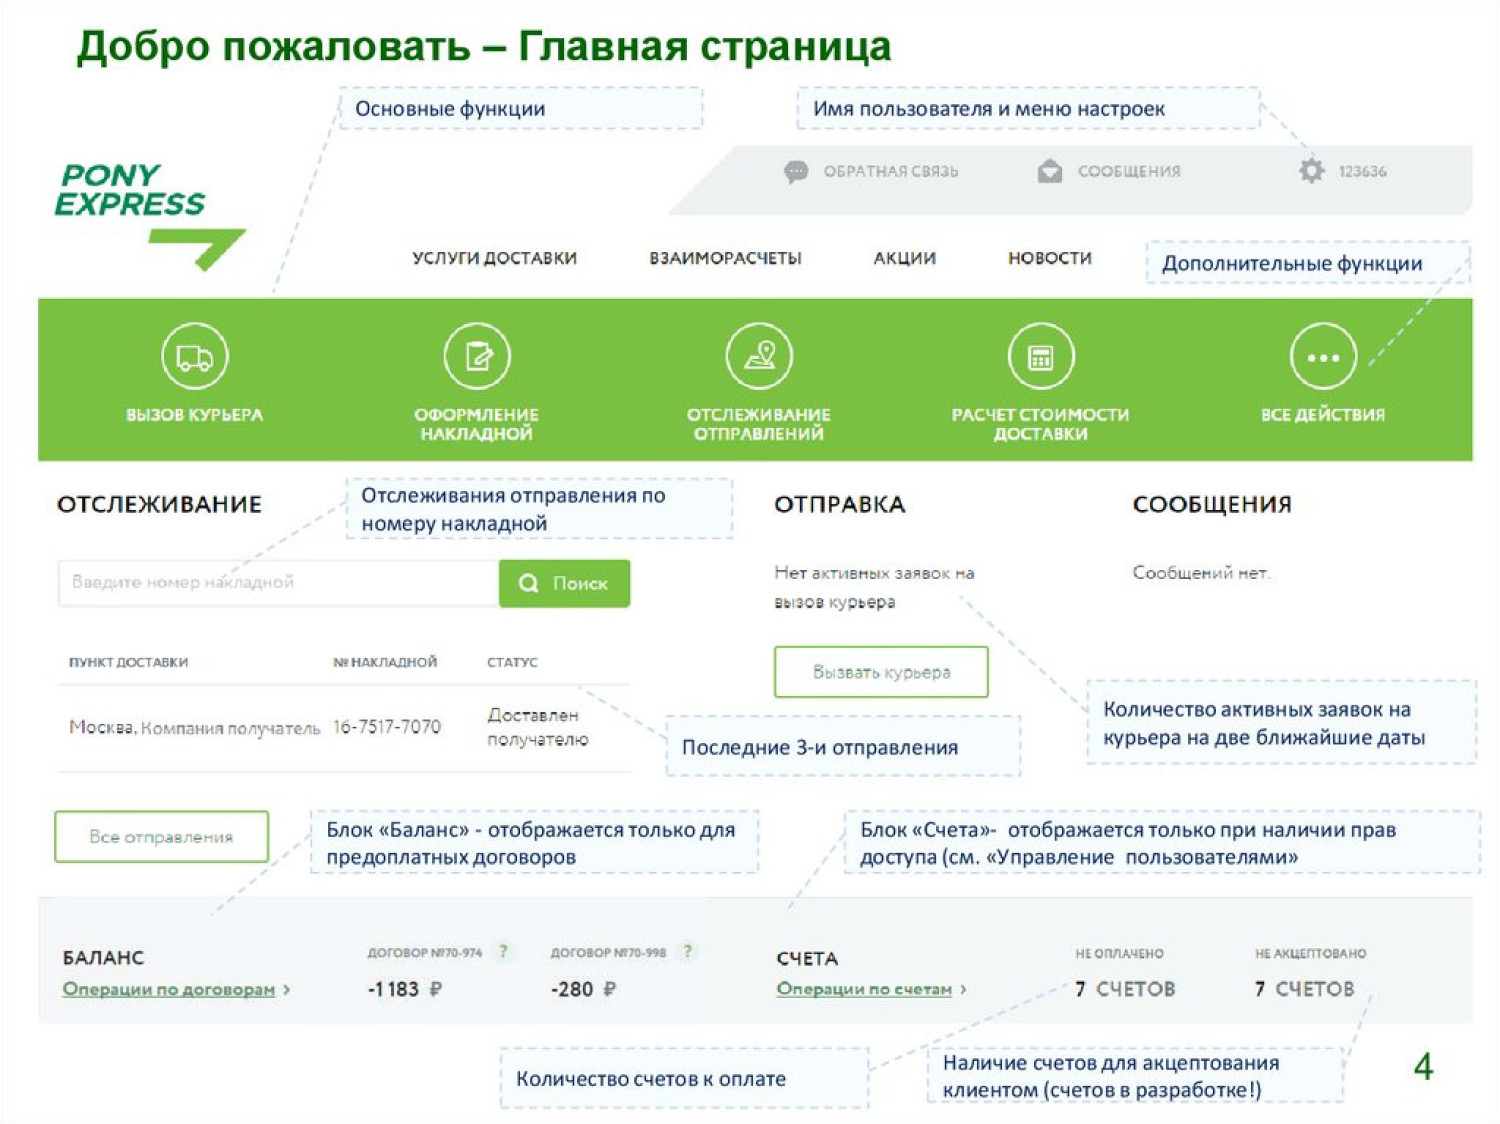This screenshot has height=1124, width=1500.
Task: Click the Вызвать курьера button
Action: (x=881, y=672)
